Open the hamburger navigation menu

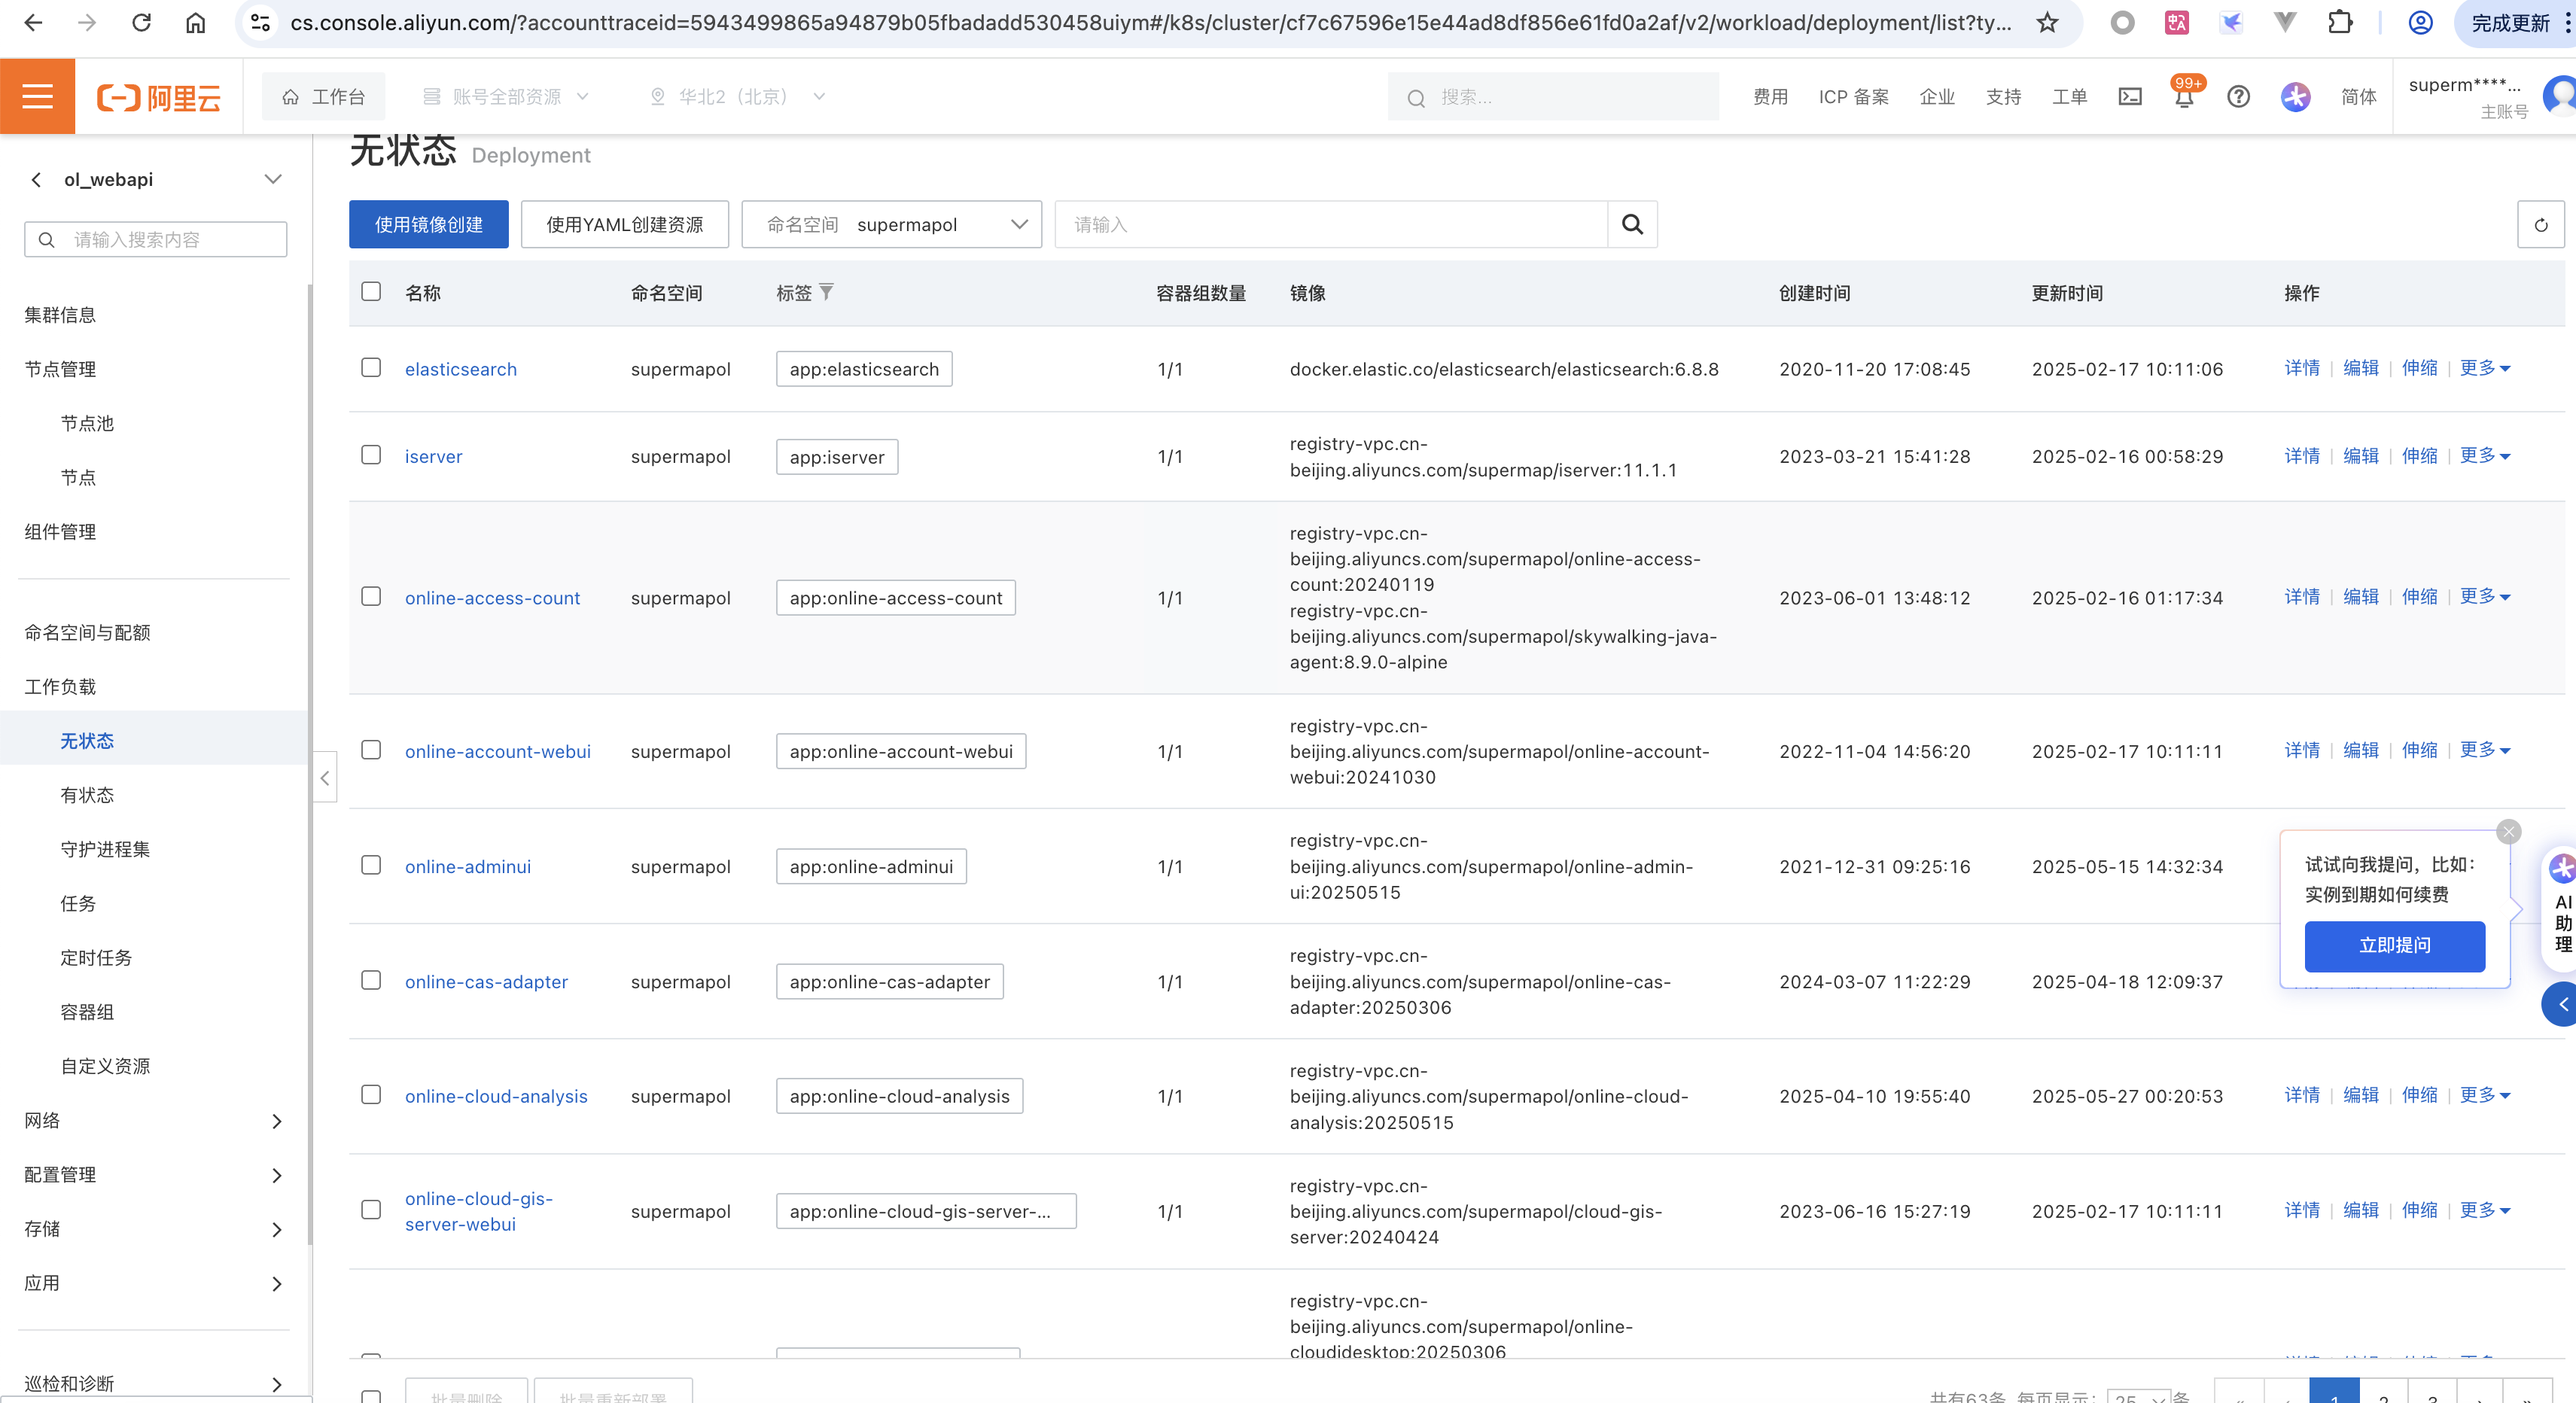pyautogui.click(x=37, y=96)
